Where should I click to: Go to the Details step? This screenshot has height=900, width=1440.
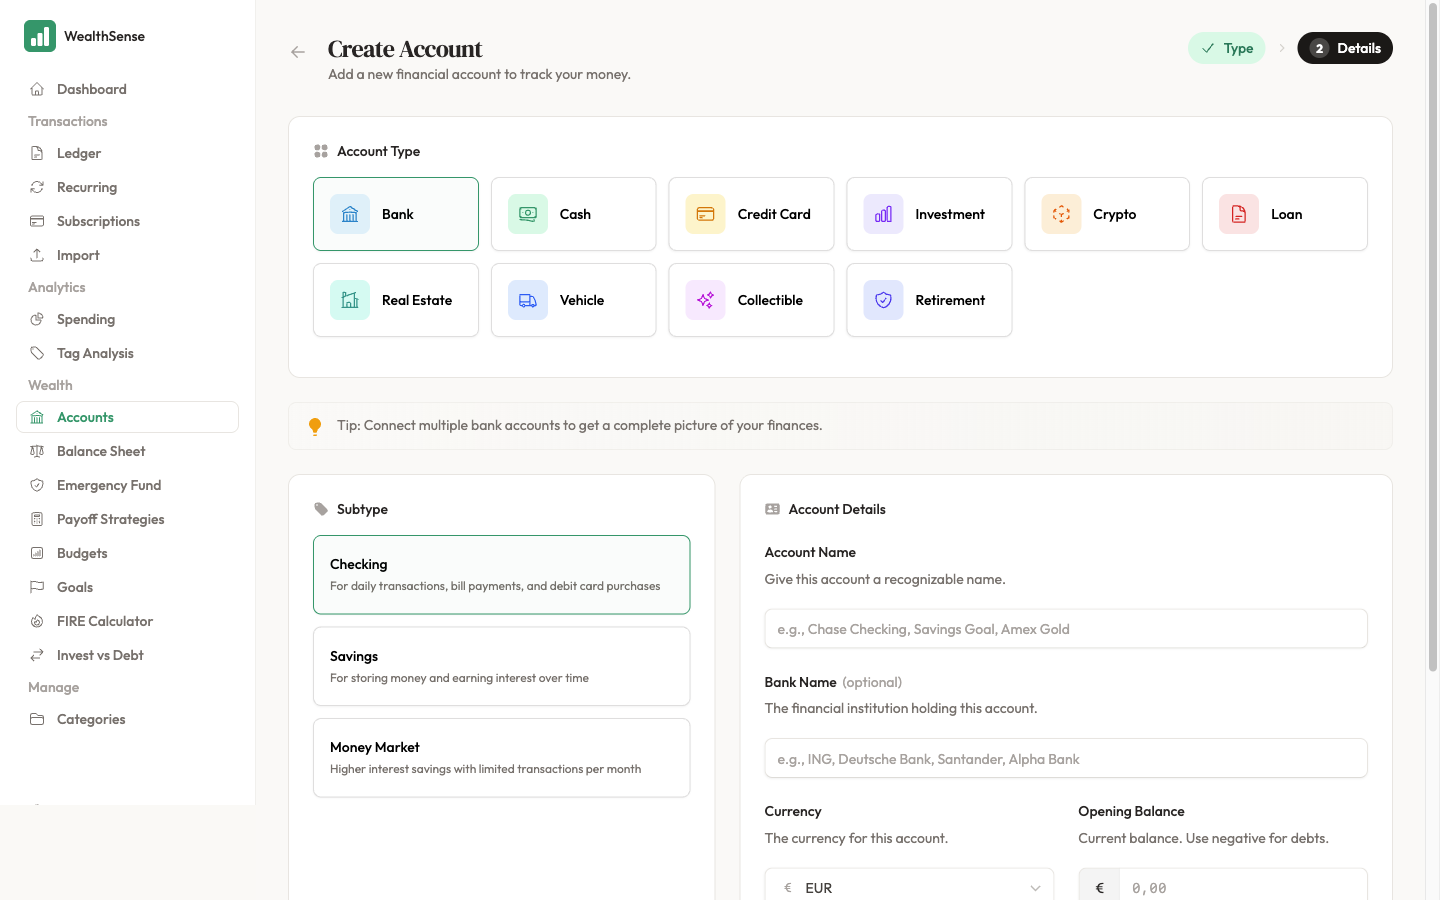(1345, 48)
